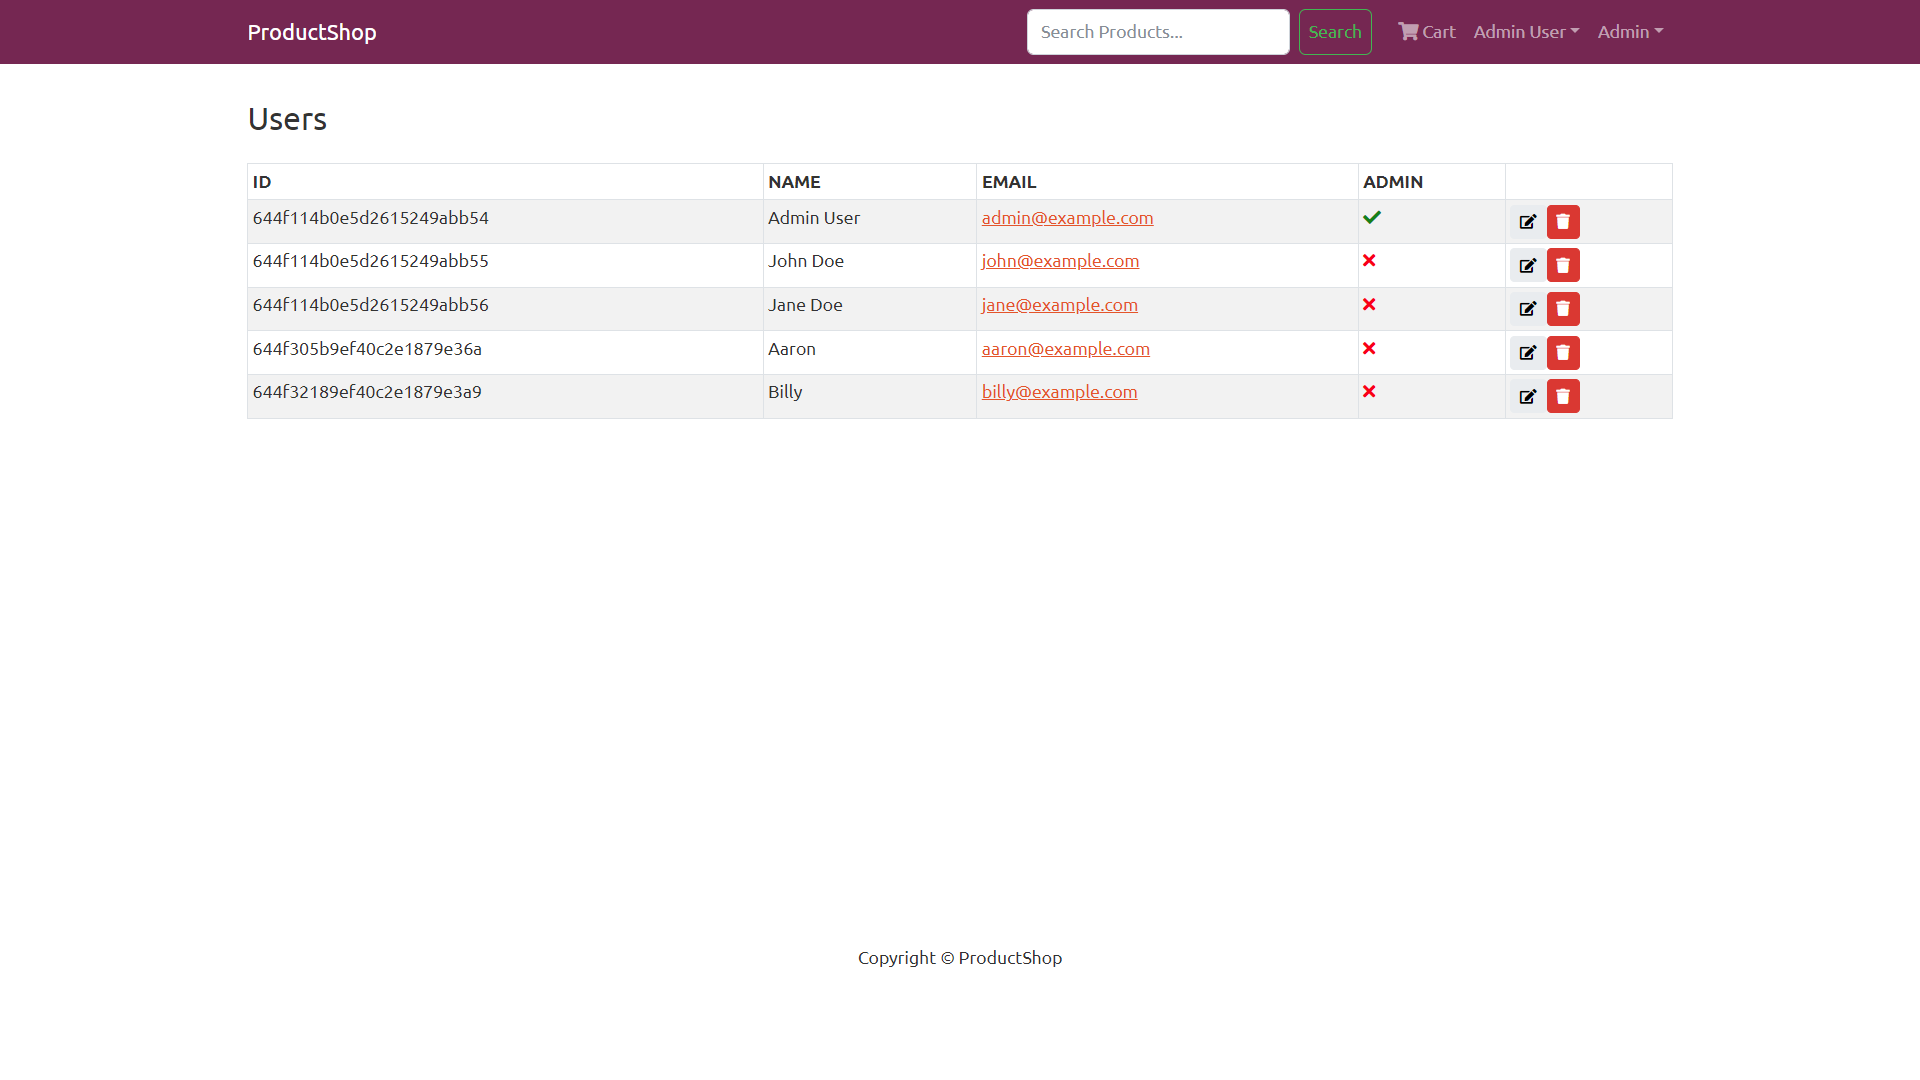
Task: Open the shopping Cart link
Action: pos(1427,32)
